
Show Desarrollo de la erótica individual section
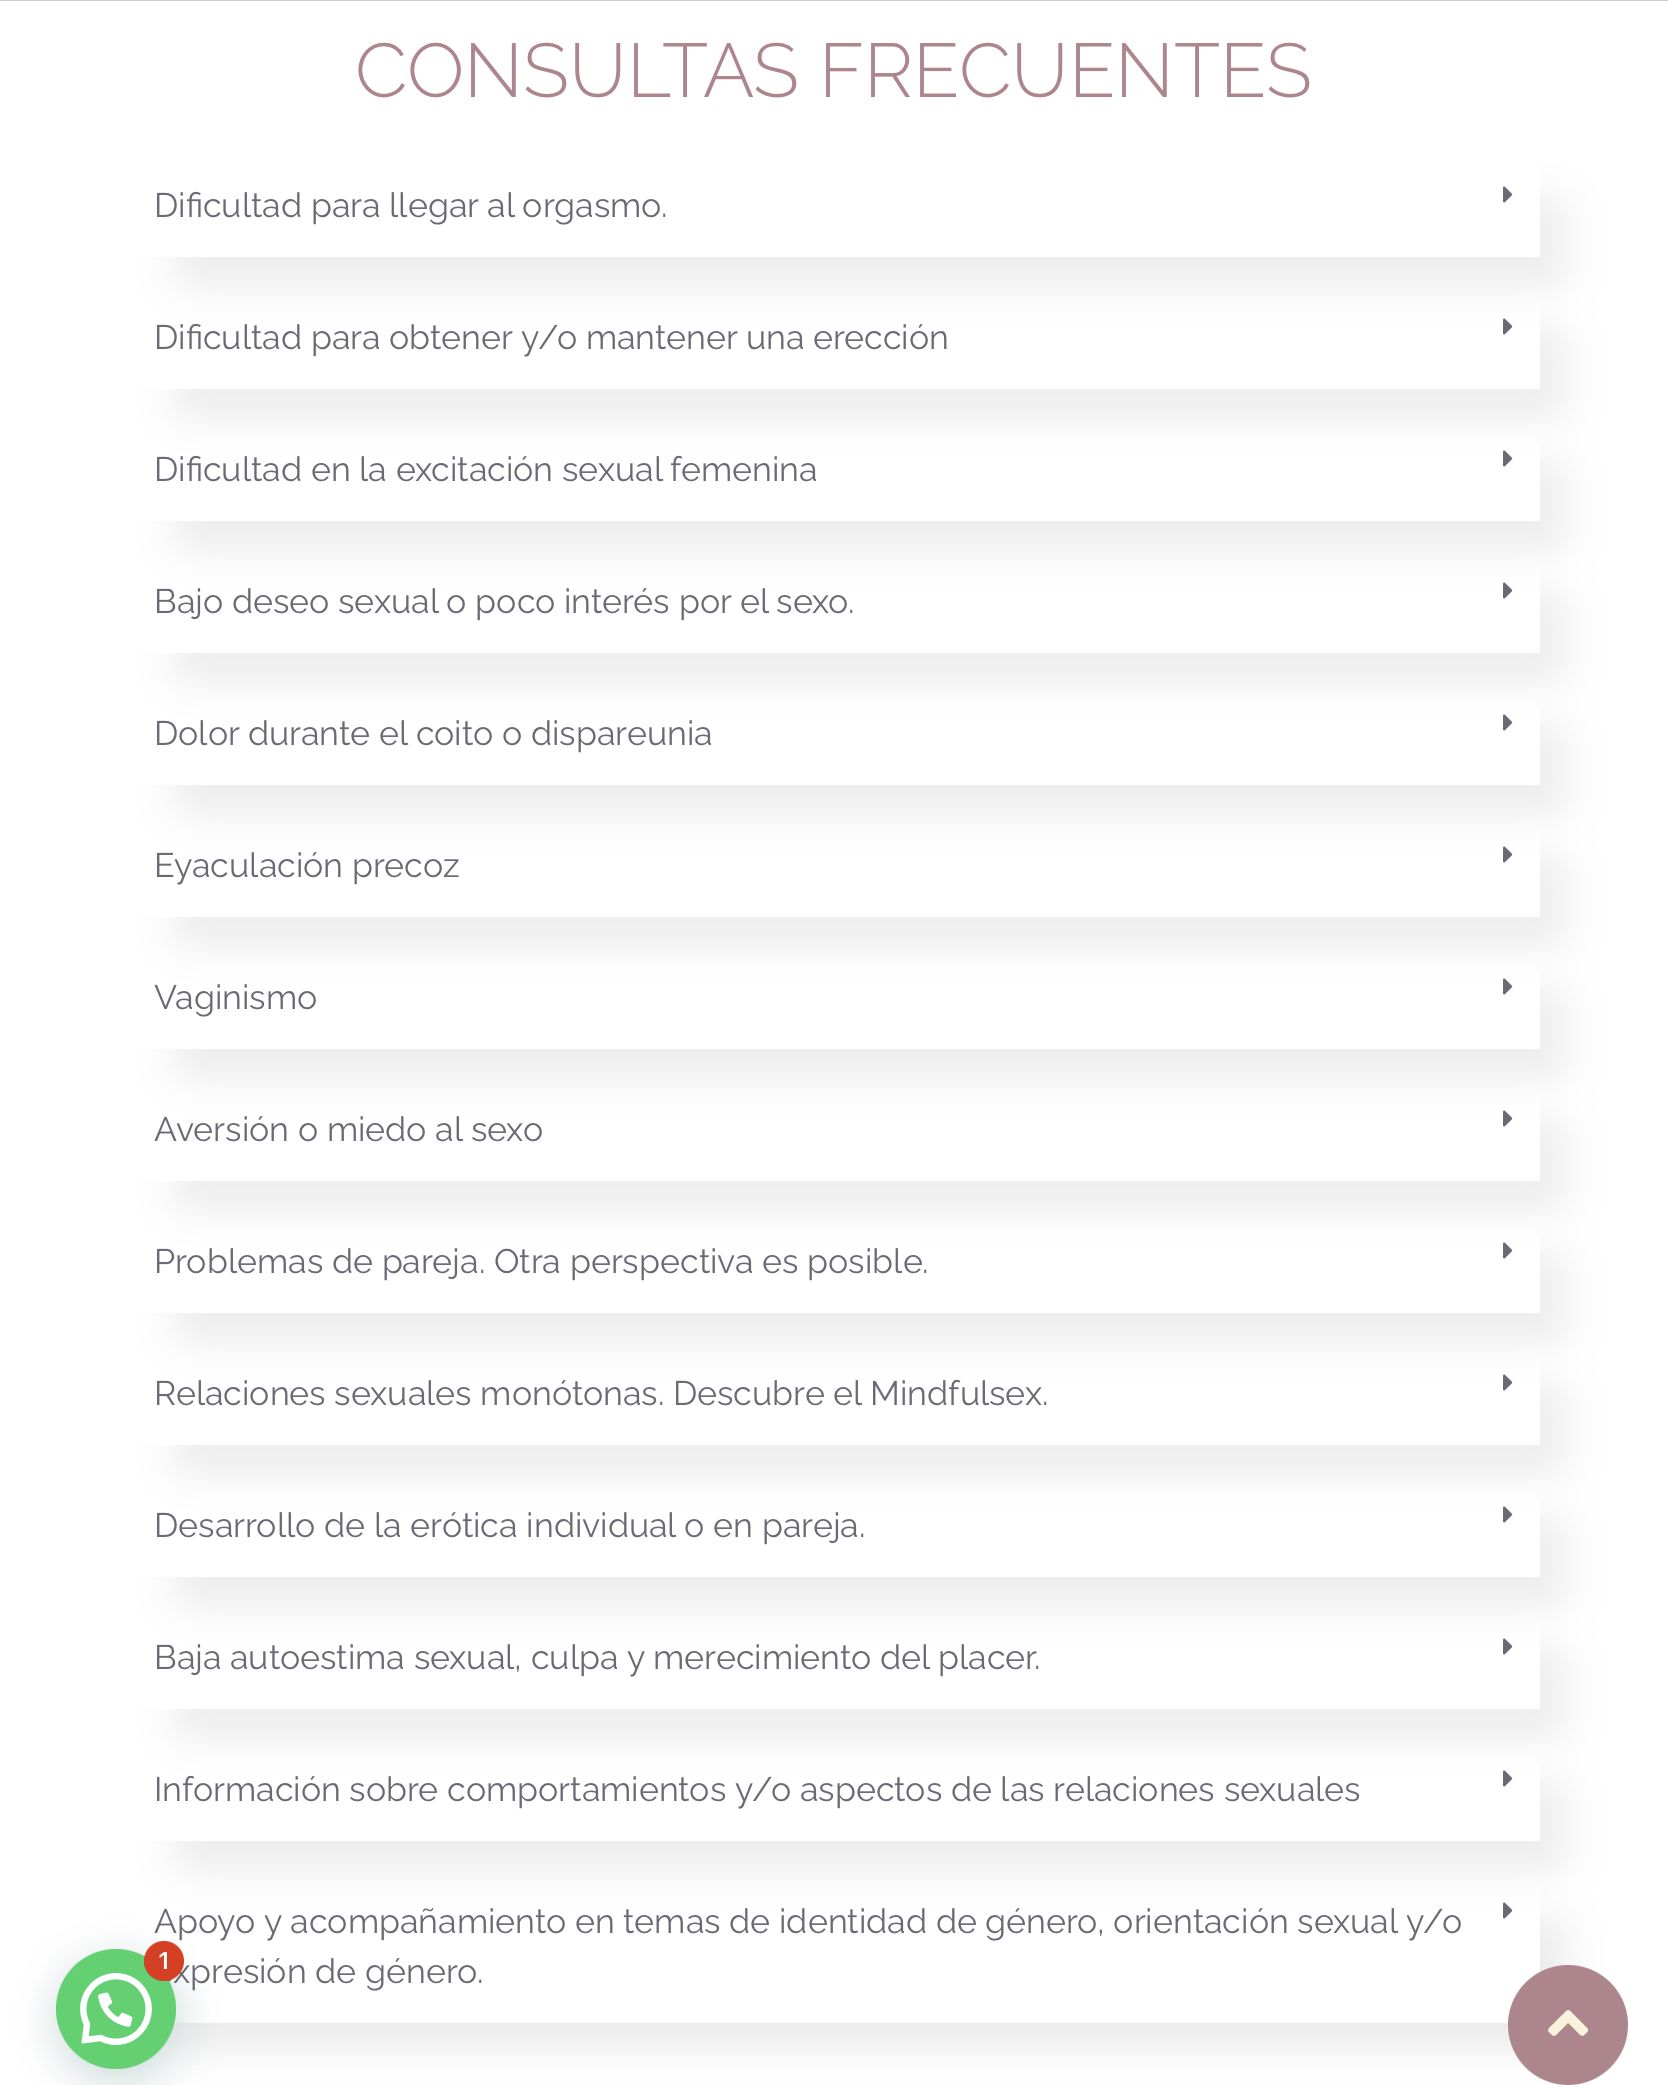tap(509, 1526)
